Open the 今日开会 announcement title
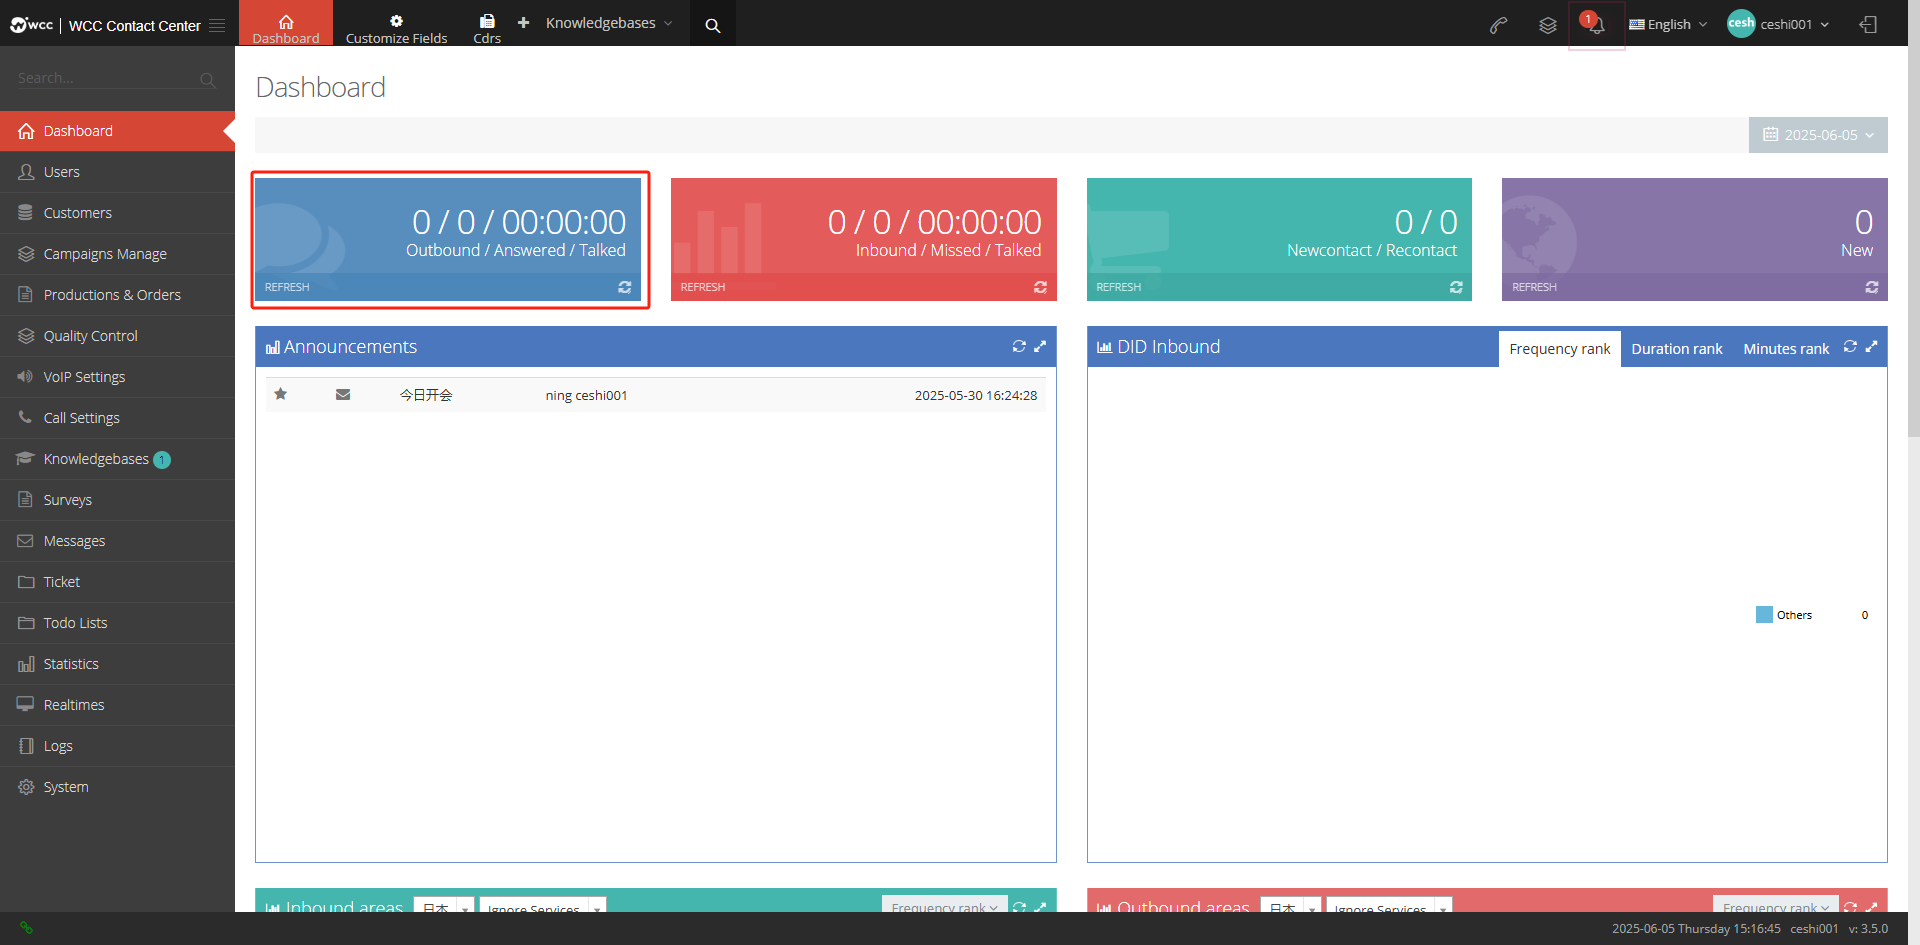 pos(426,395)
